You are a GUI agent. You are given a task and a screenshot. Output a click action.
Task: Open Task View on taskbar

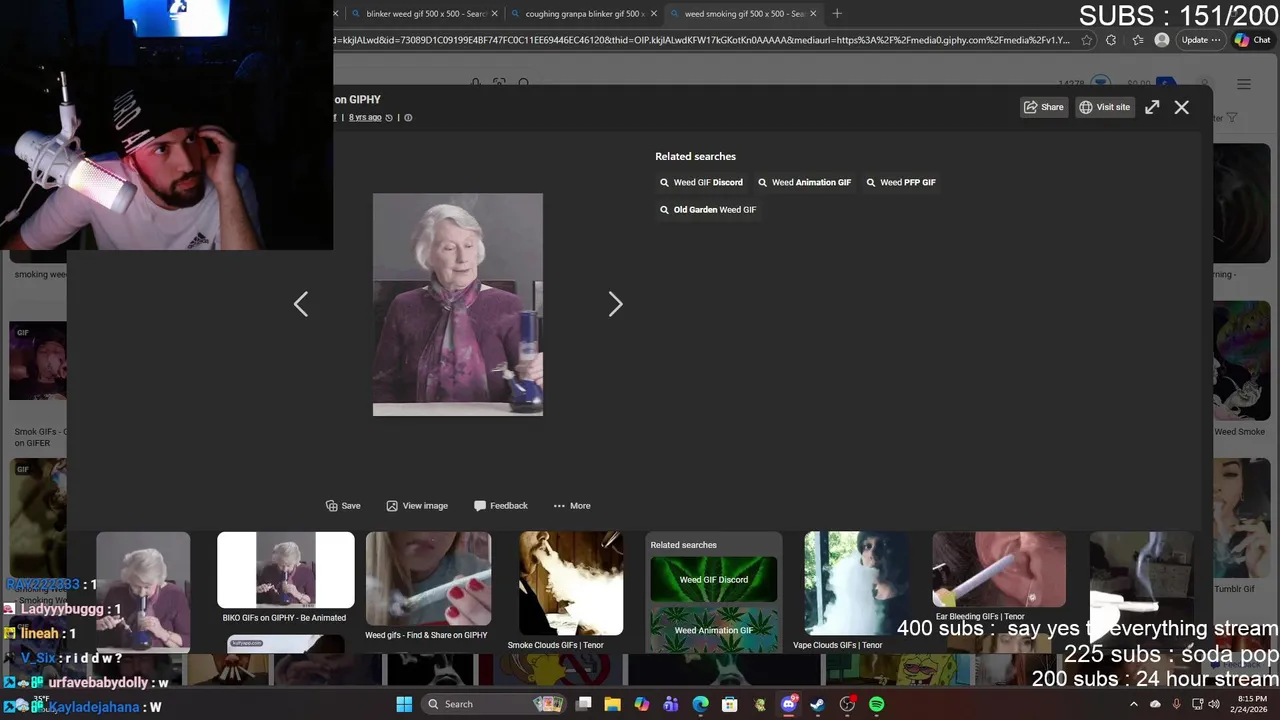[x=584, y=704]
